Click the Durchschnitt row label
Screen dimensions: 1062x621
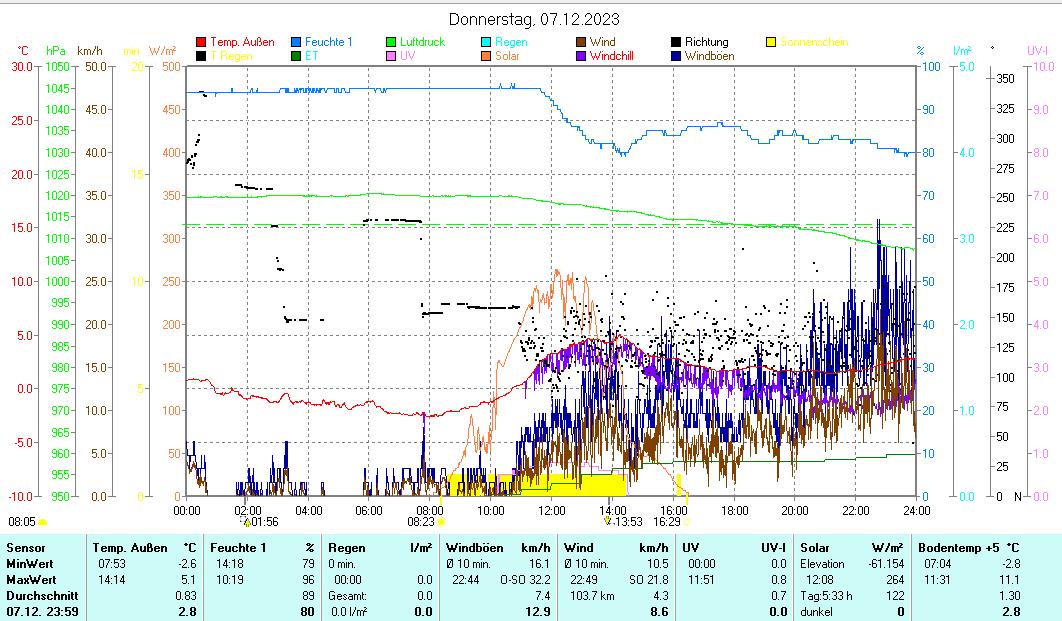tap(40, 596)
